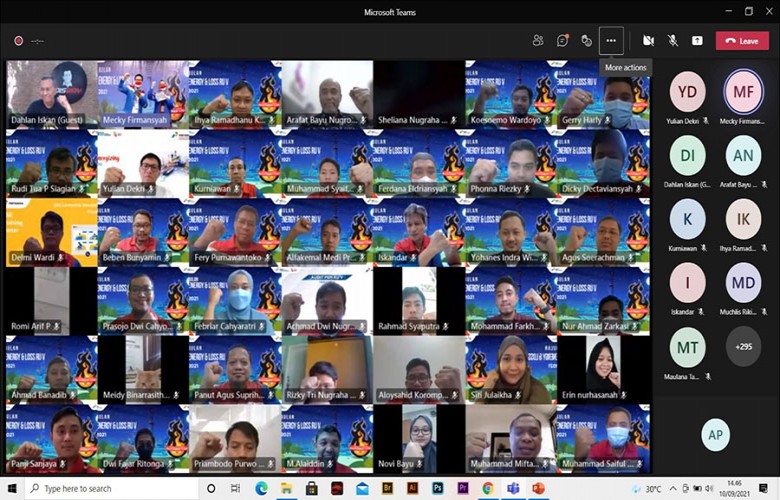Select M.Alaiddin's video tile
This screenshot has height=500, width=780.
click(327, 439)
